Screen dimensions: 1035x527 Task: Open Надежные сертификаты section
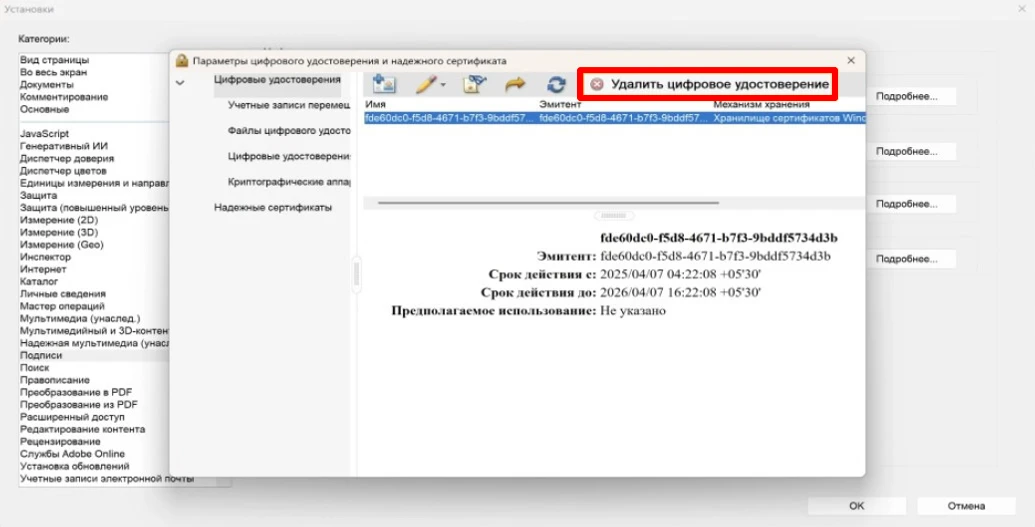pos(272,207)
